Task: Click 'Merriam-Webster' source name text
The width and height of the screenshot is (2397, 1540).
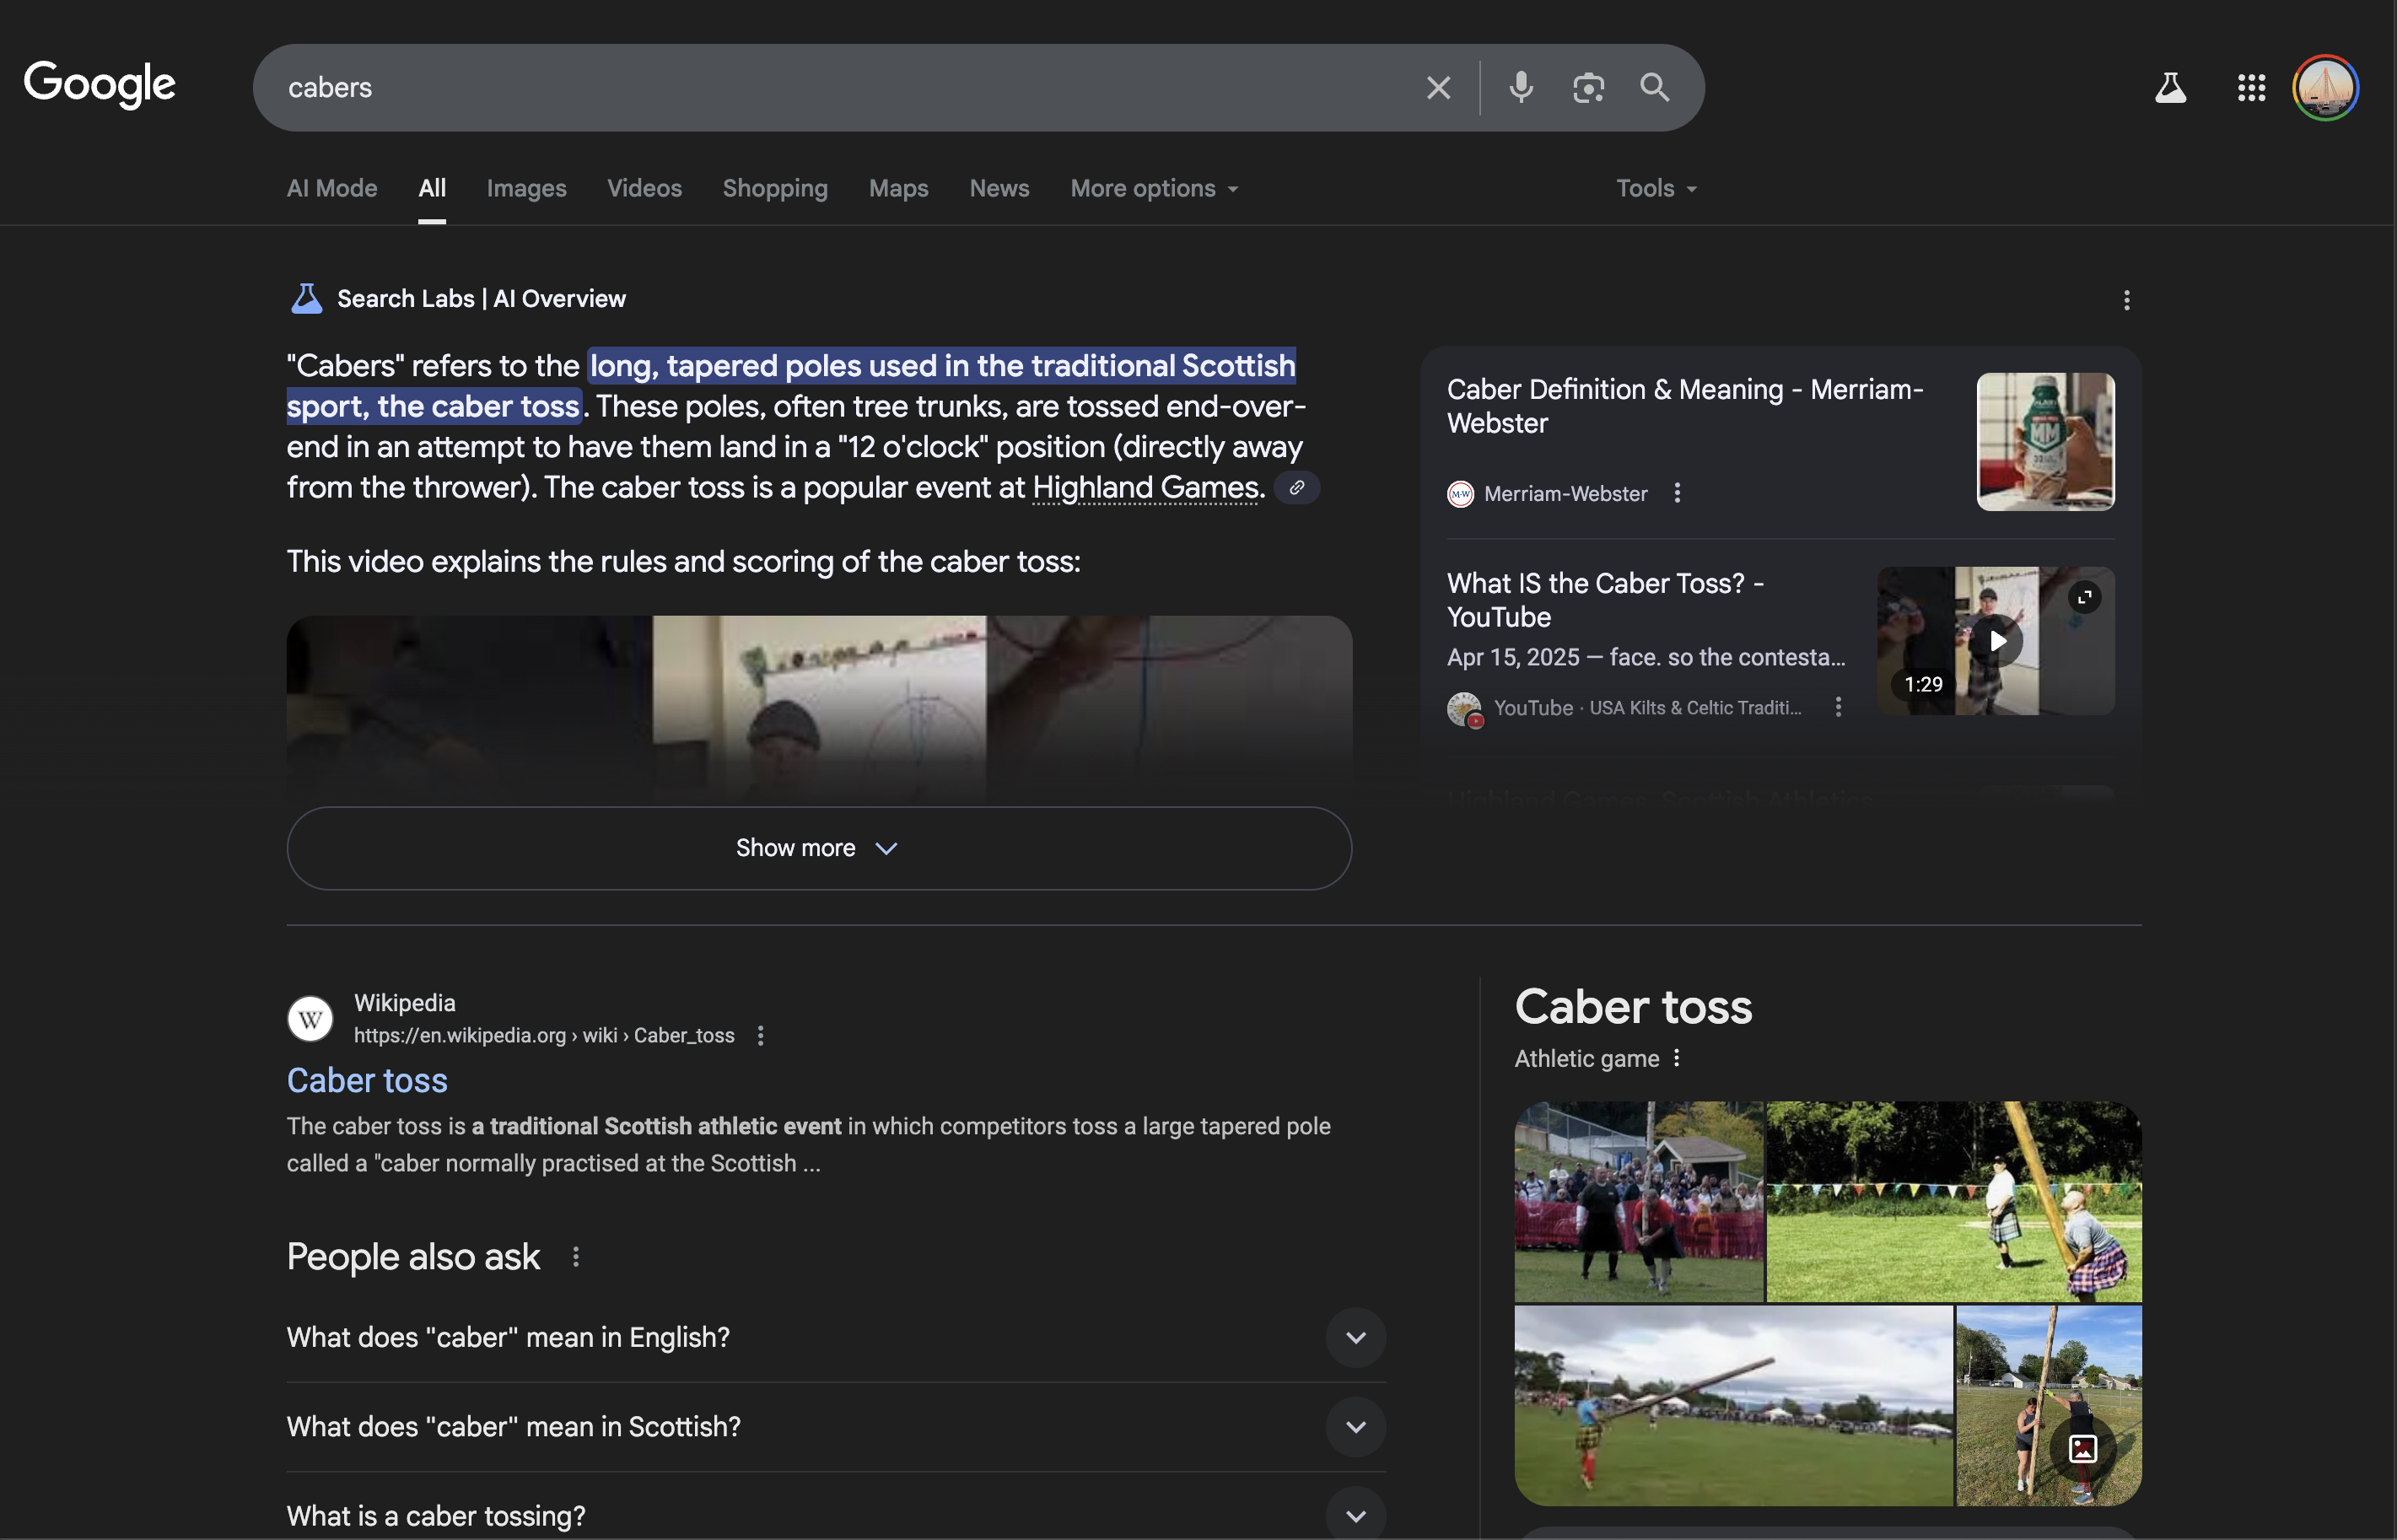Action: pyautogui.click(x=1565, y=494)
